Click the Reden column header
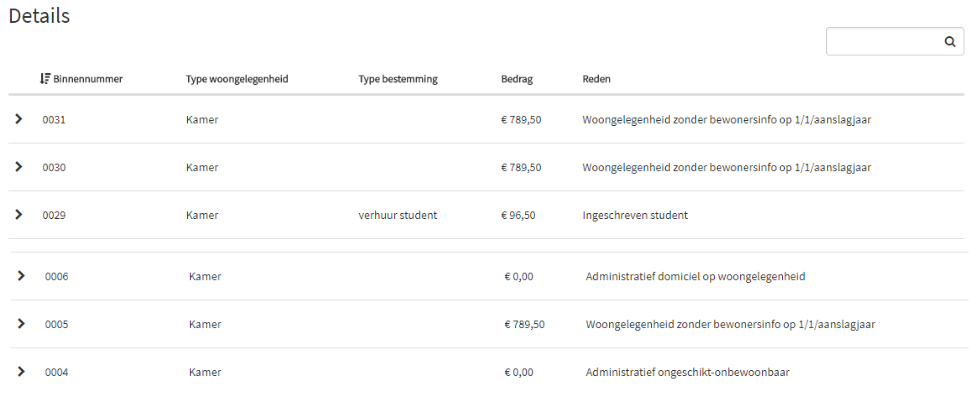The width and height of the screenshot is (977, 404). [596, 79]
